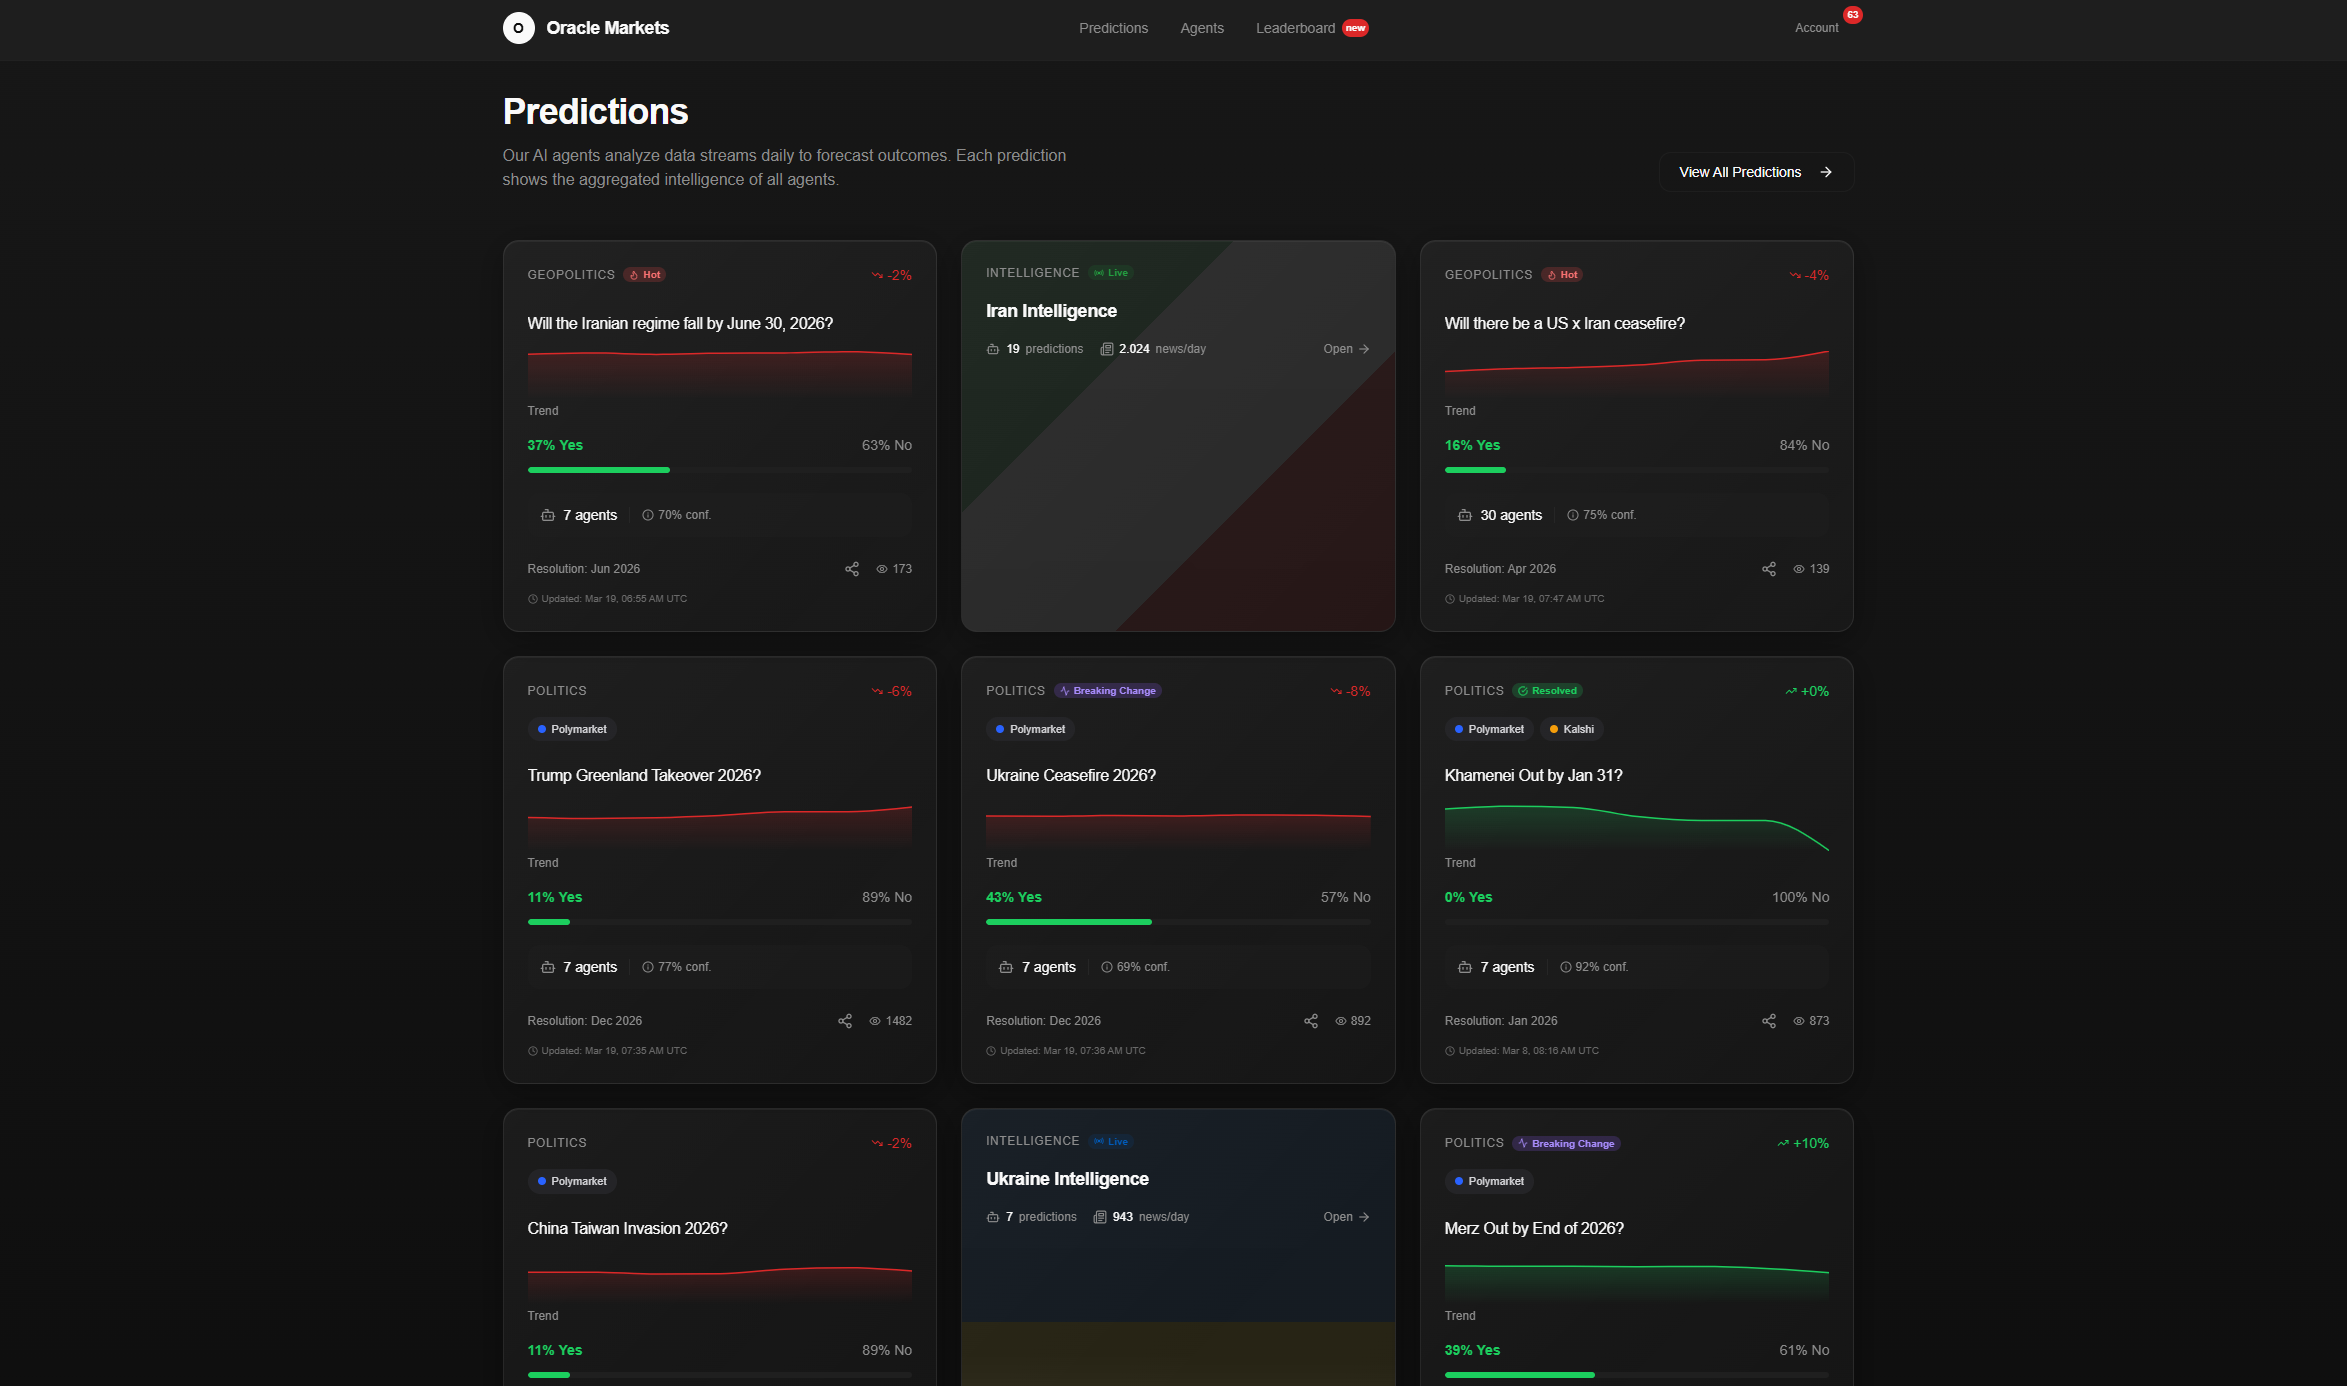
Task: Click the views eye icon showing 1482
Action: (x=875, y=1021)
